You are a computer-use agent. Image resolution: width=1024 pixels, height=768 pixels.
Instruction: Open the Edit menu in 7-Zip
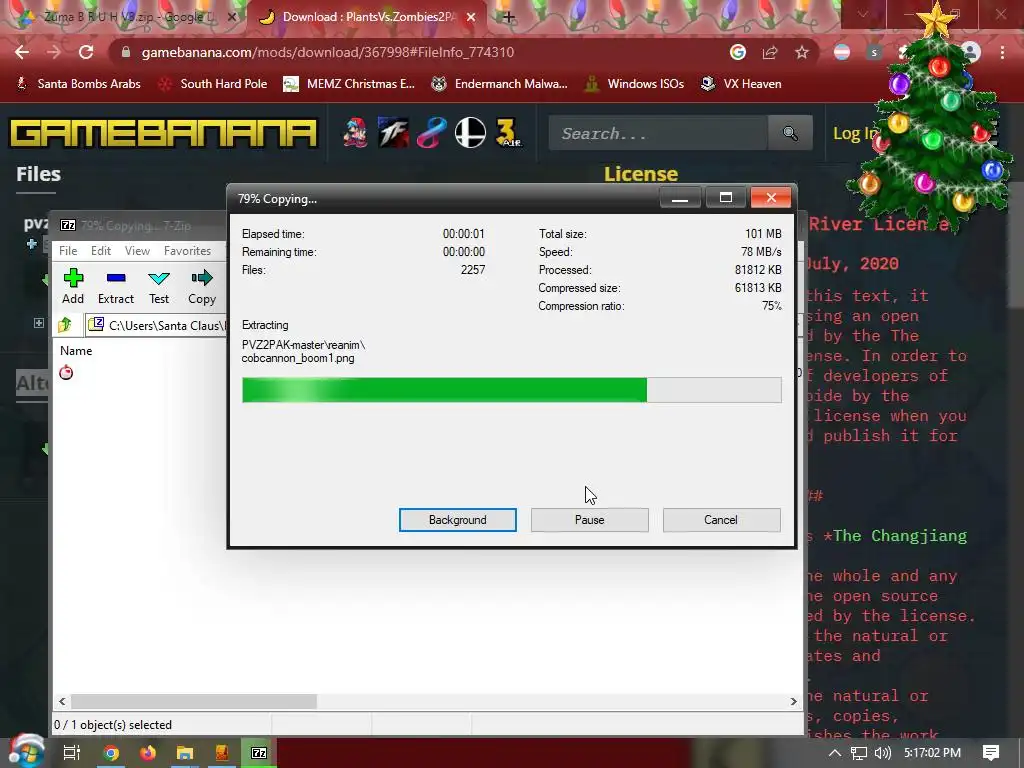[x=101, y=251]
